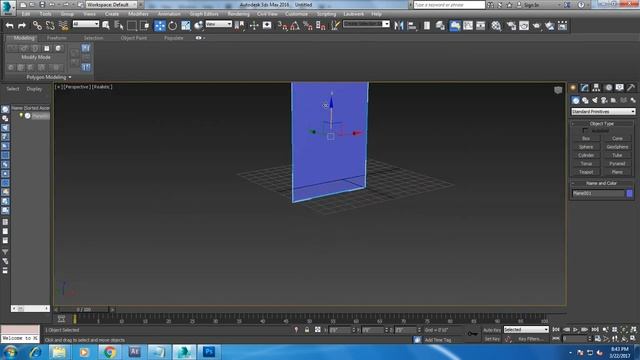
Task: Open the Graph Editors menu
Action: pyautogui.click(x=204, y=14)
